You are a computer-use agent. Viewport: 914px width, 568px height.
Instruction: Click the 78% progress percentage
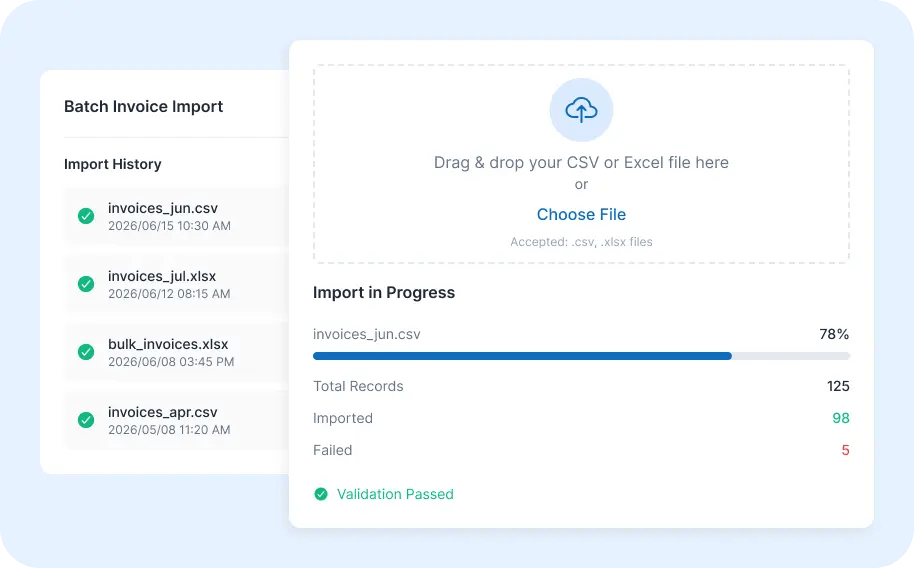coord(834,334)
